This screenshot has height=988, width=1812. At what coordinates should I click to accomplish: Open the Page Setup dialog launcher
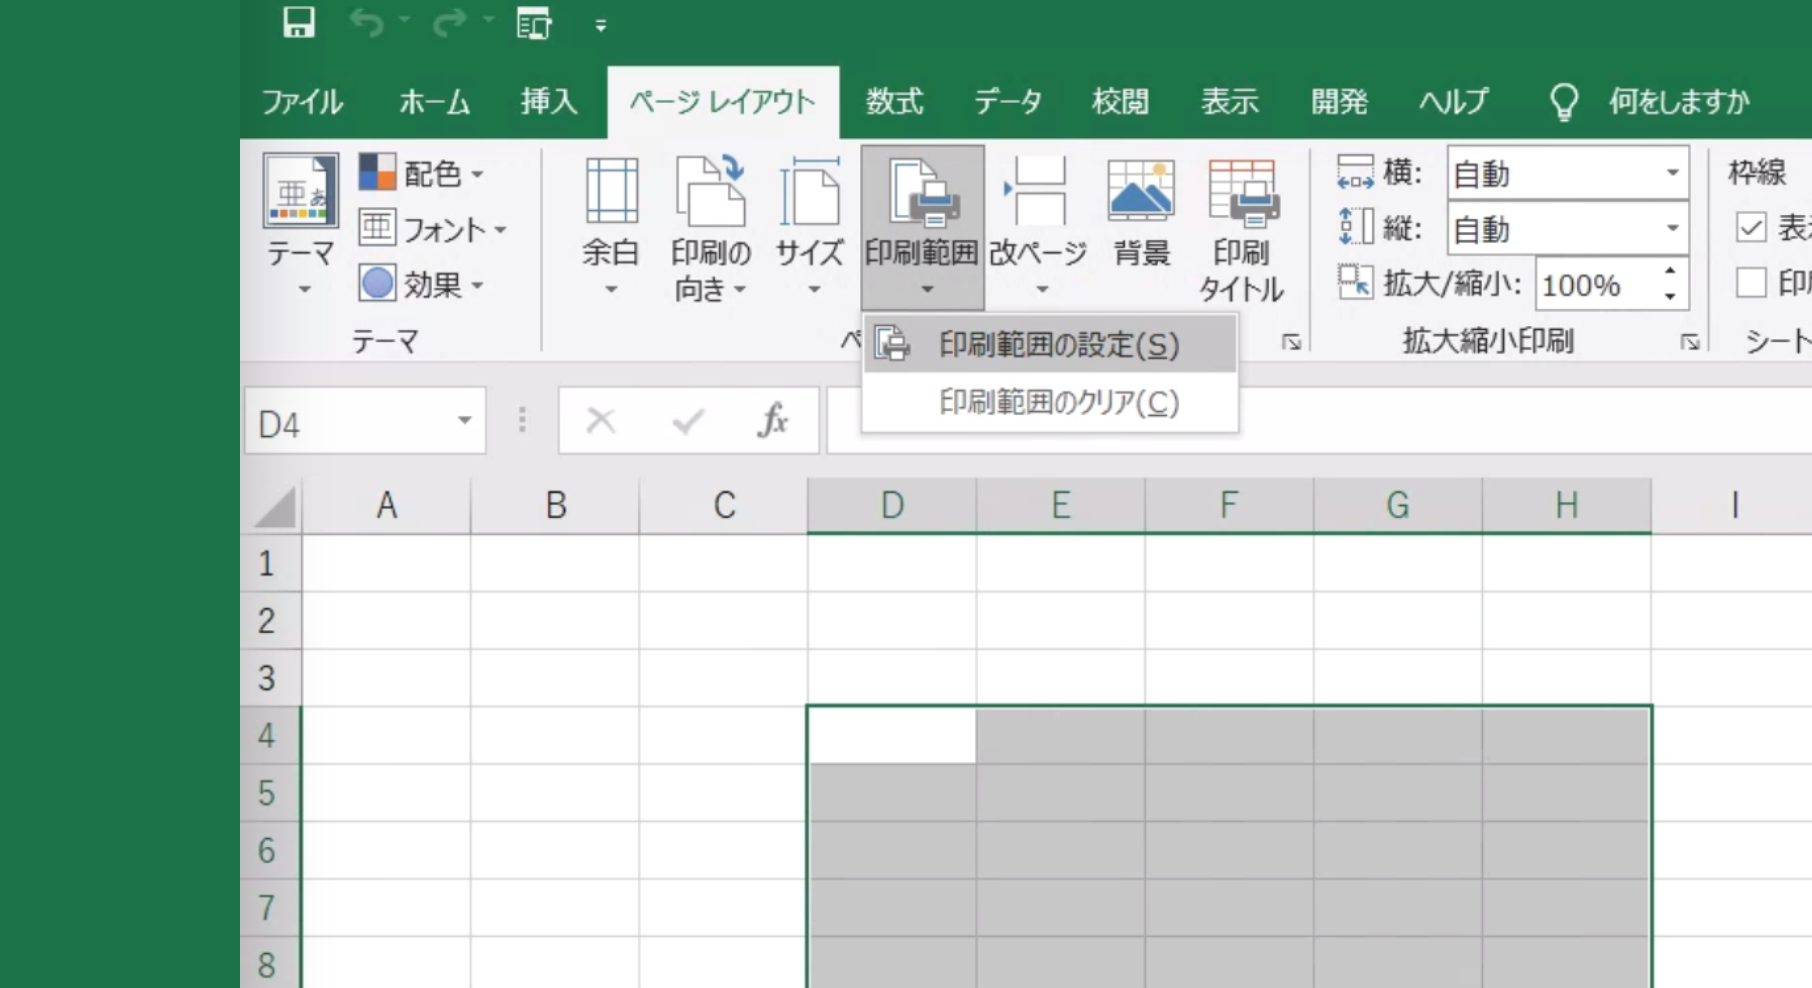click(x=1291, y=342)
